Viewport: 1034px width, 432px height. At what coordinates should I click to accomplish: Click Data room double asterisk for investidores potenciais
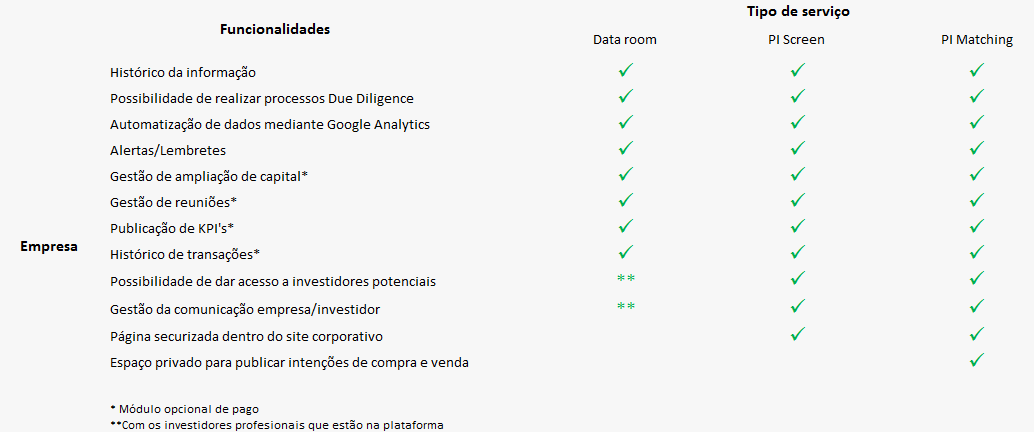pos(625,279)
